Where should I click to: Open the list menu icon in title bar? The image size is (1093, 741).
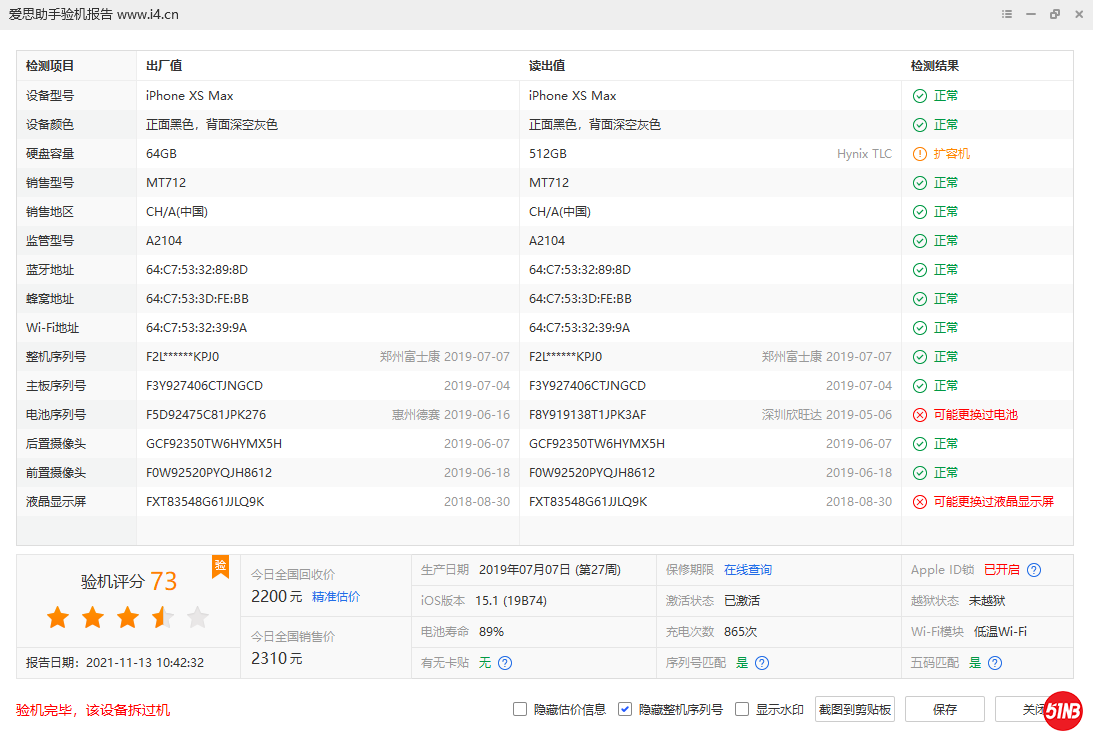pos(1006,15)
